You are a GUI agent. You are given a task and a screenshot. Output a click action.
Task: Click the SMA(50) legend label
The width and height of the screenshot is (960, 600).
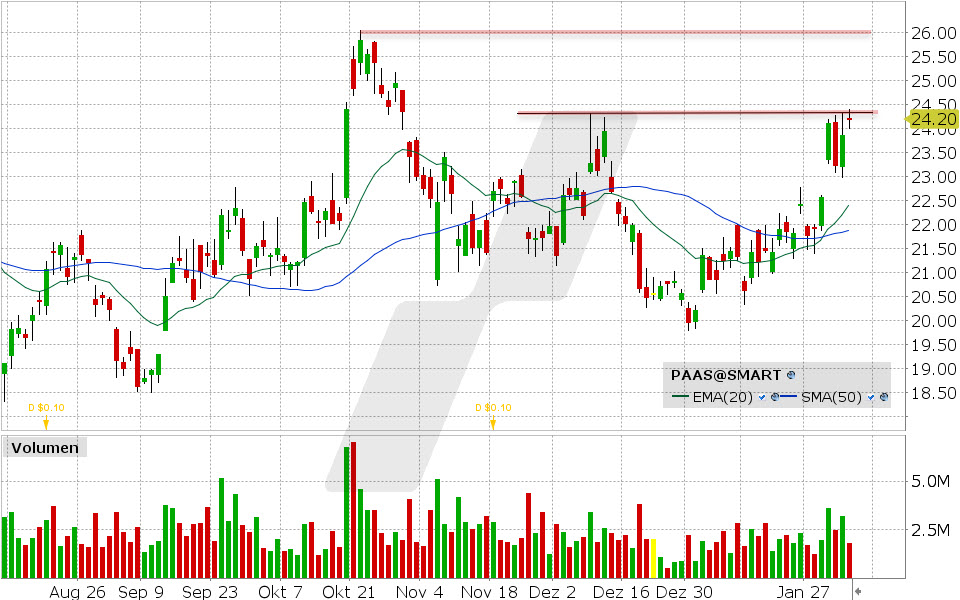coord(831,397)
